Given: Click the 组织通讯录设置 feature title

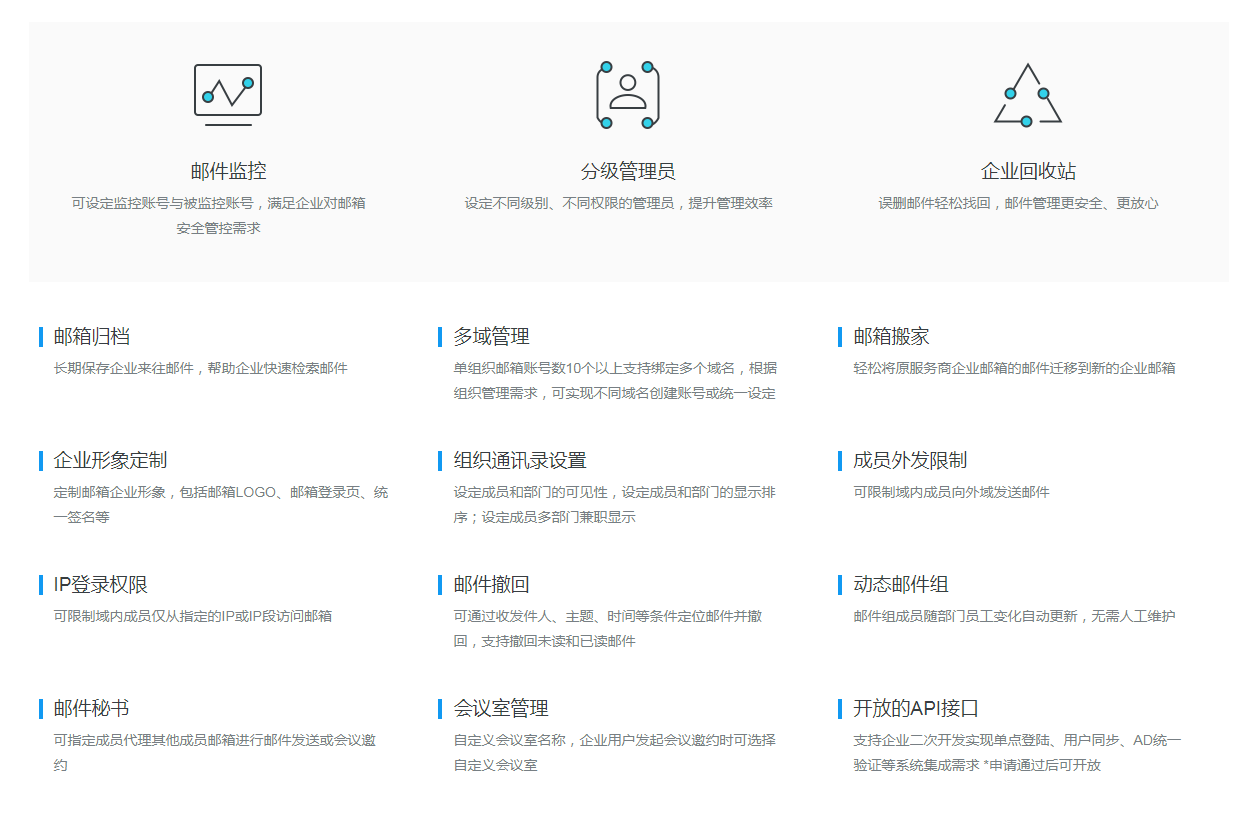Looking at the screenshot, I should 520,460.
